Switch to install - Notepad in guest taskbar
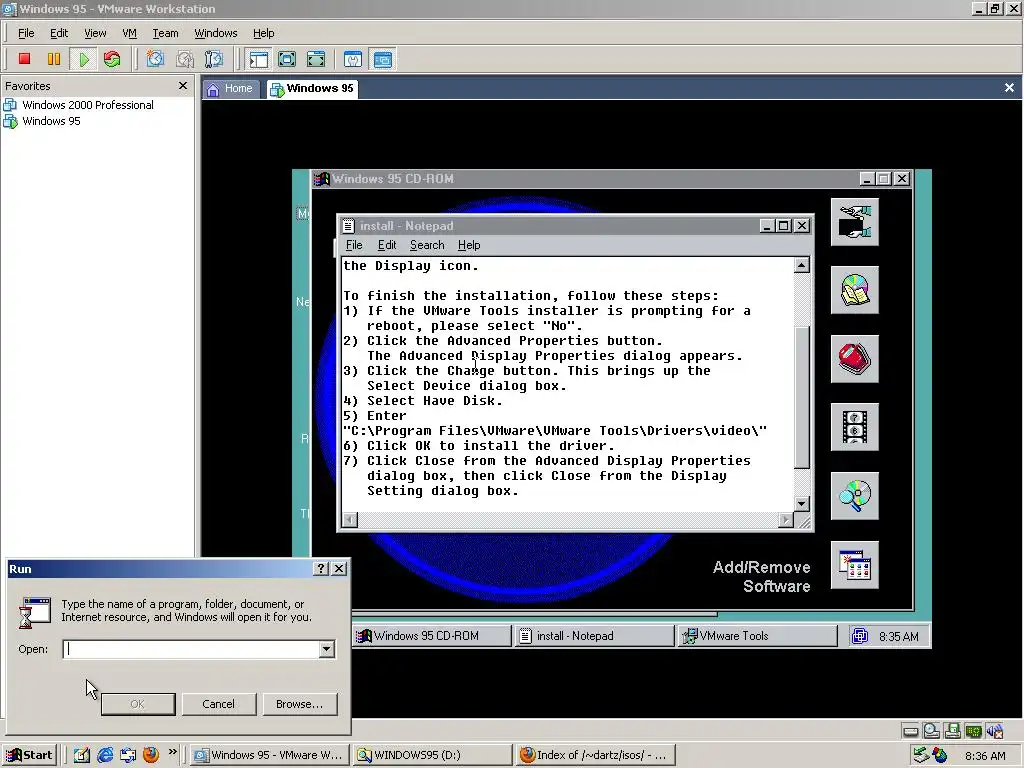Image resolution: width=1024 pixels, height=768 pixels. point(594,636)
